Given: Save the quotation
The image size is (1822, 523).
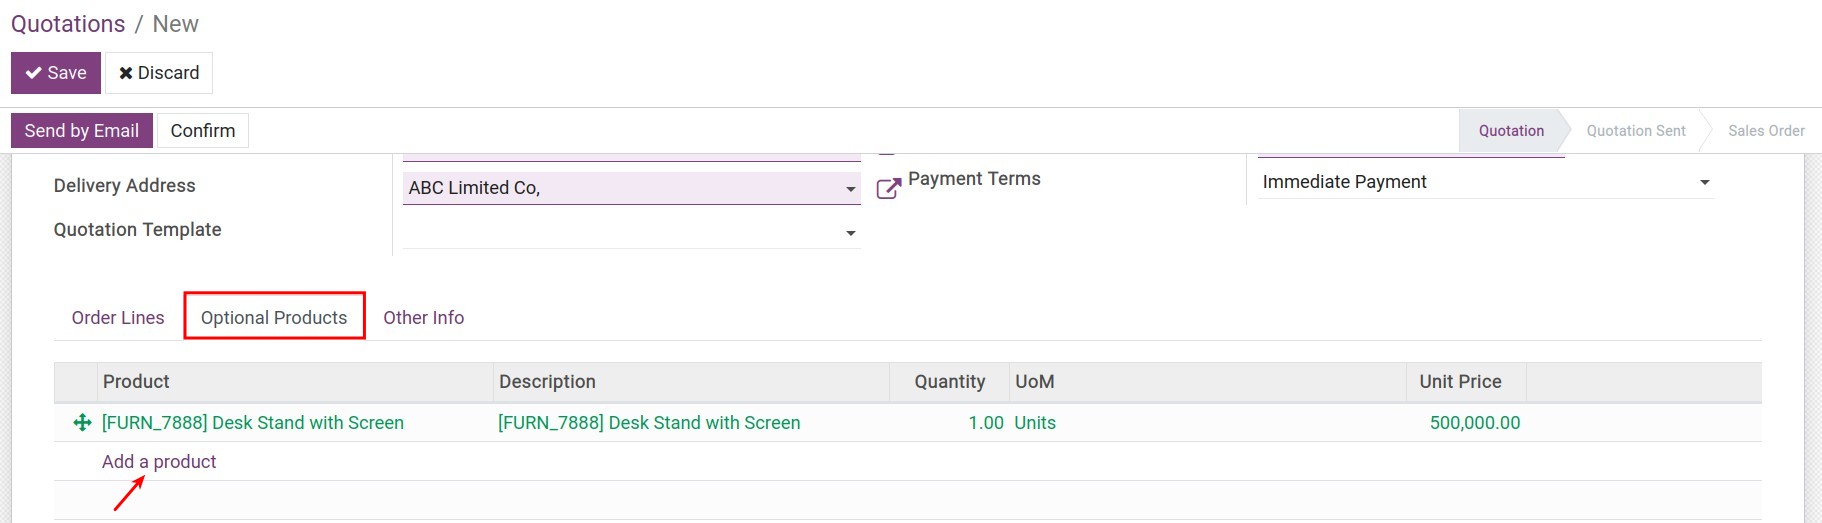Looking at the screenshot, I should coord(56,73).
